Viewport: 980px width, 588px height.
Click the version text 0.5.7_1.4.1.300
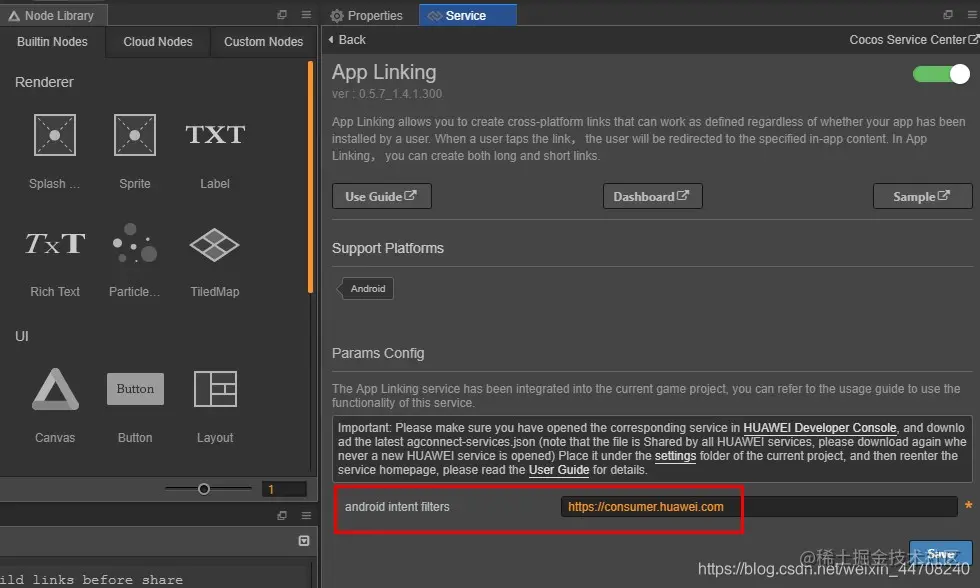(387, 94)
